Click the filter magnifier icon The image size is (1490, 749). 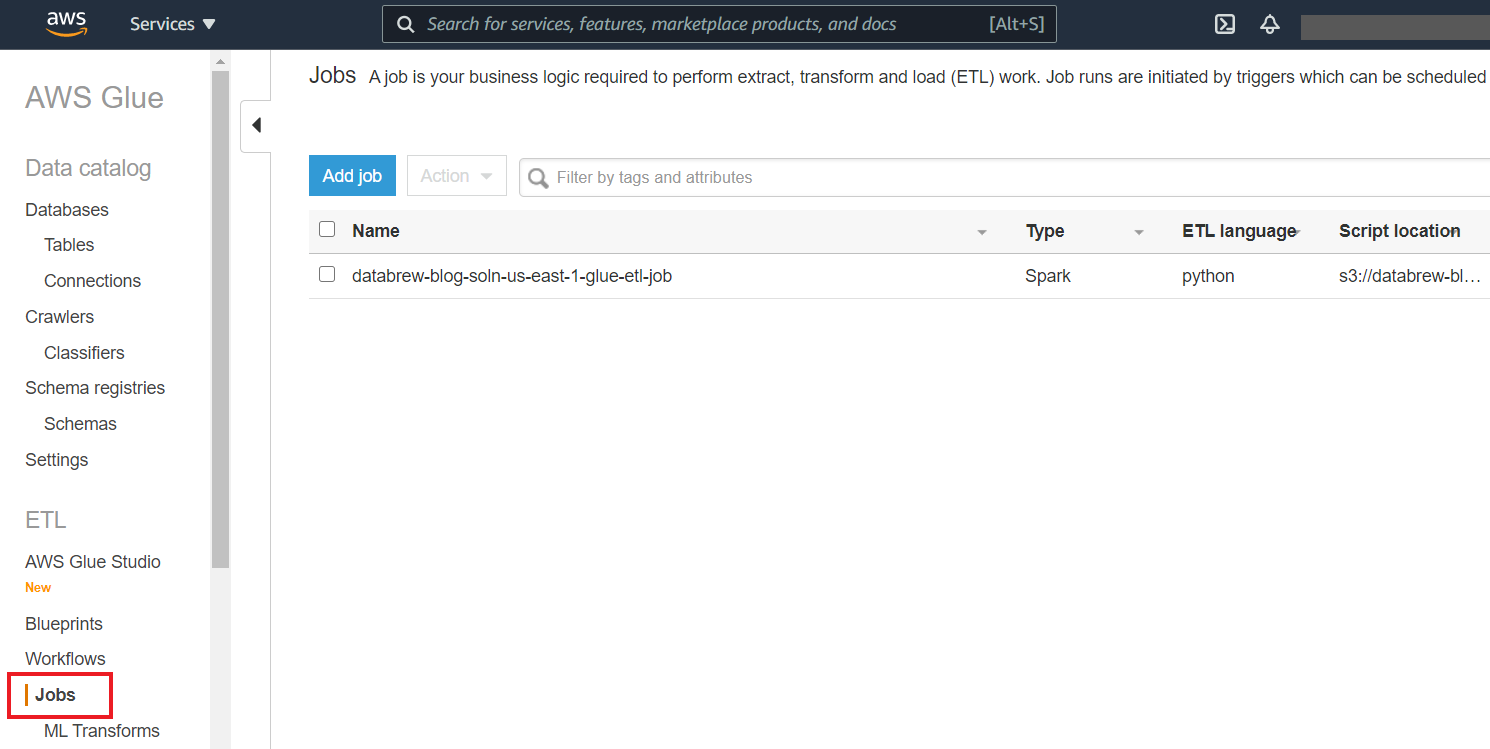tap(538, 178)
